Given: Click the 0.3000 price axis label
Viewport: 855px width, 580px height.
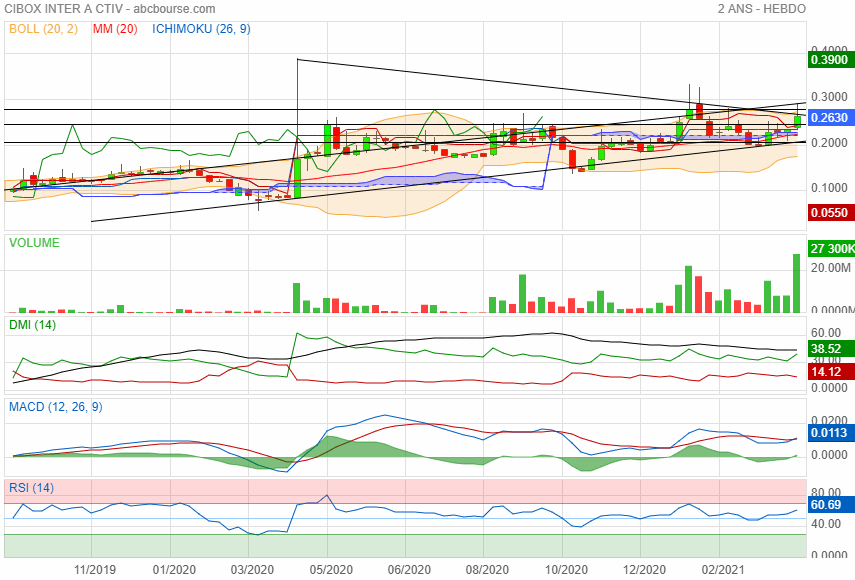Looking at the screenshot, I should coord(829,97).
